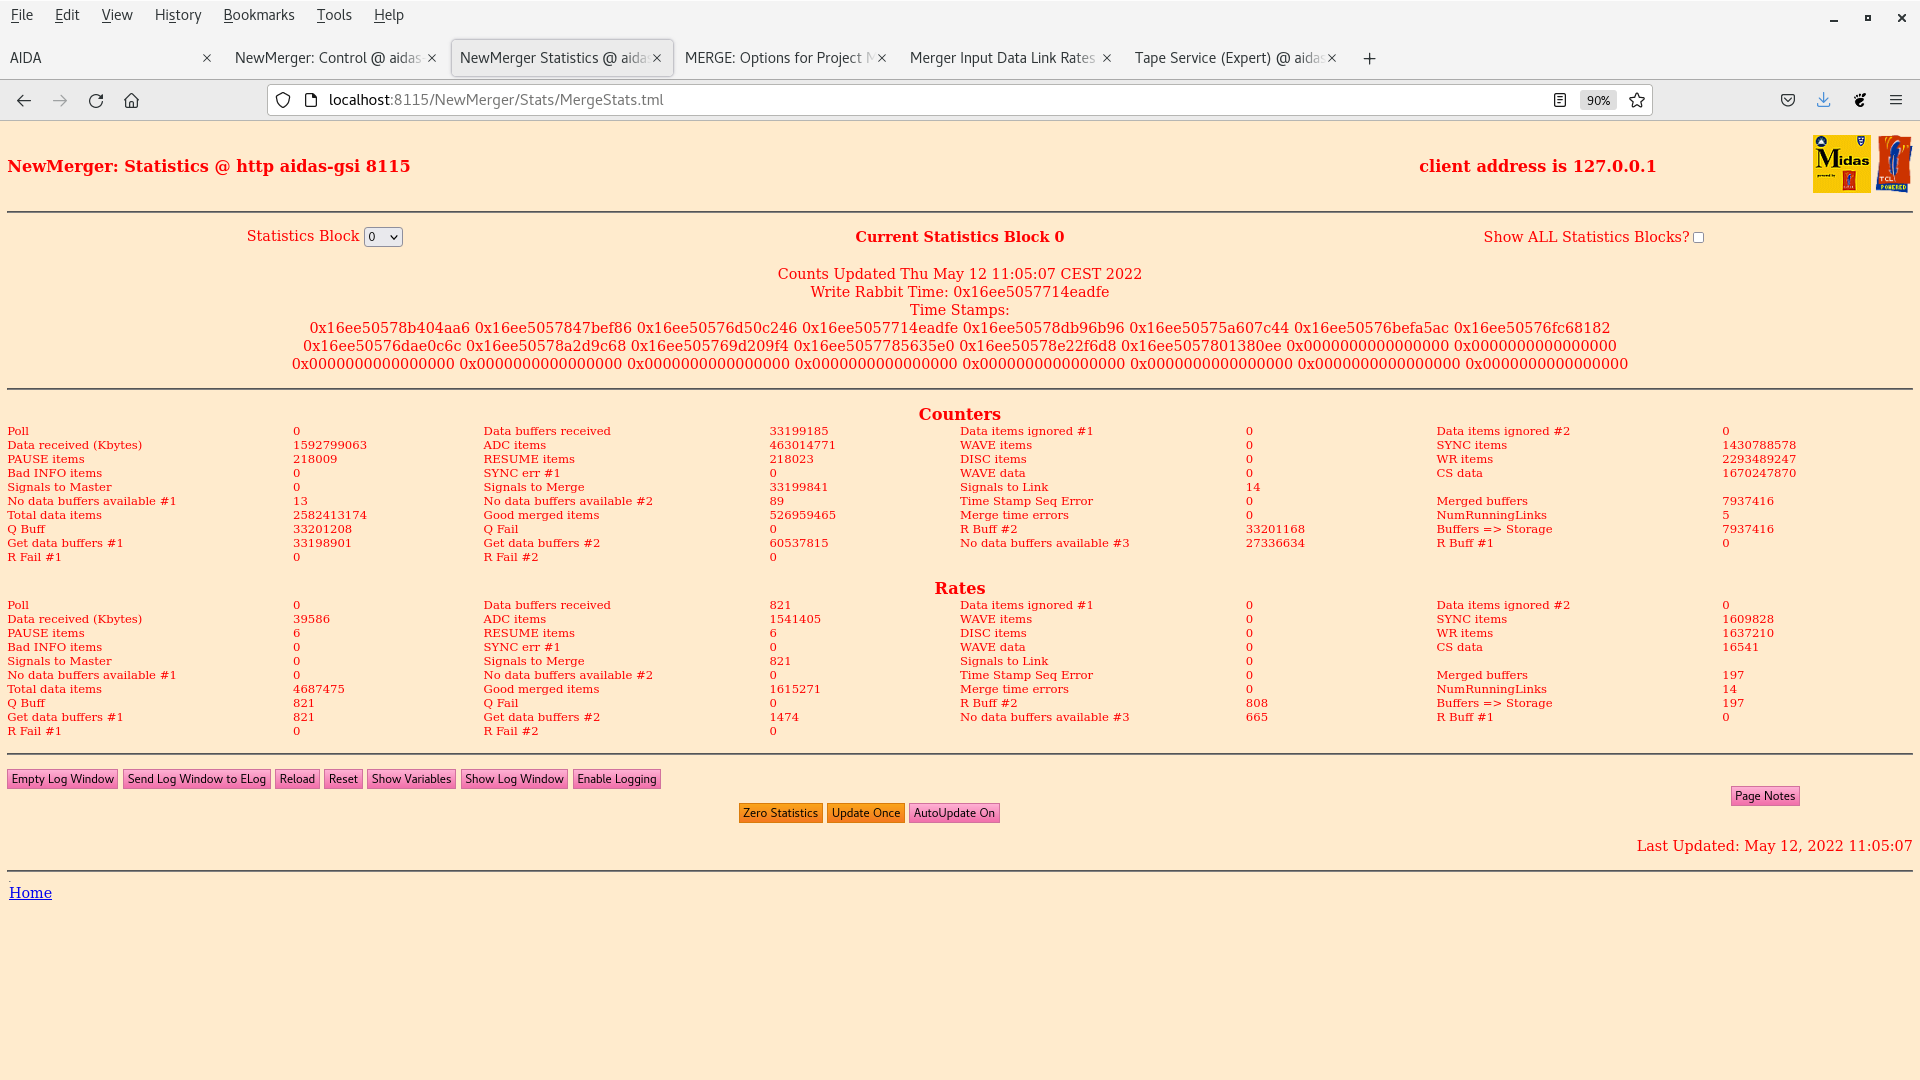Open the Edit menu
Viewport: 1920px width, 1080px height.
67,15
